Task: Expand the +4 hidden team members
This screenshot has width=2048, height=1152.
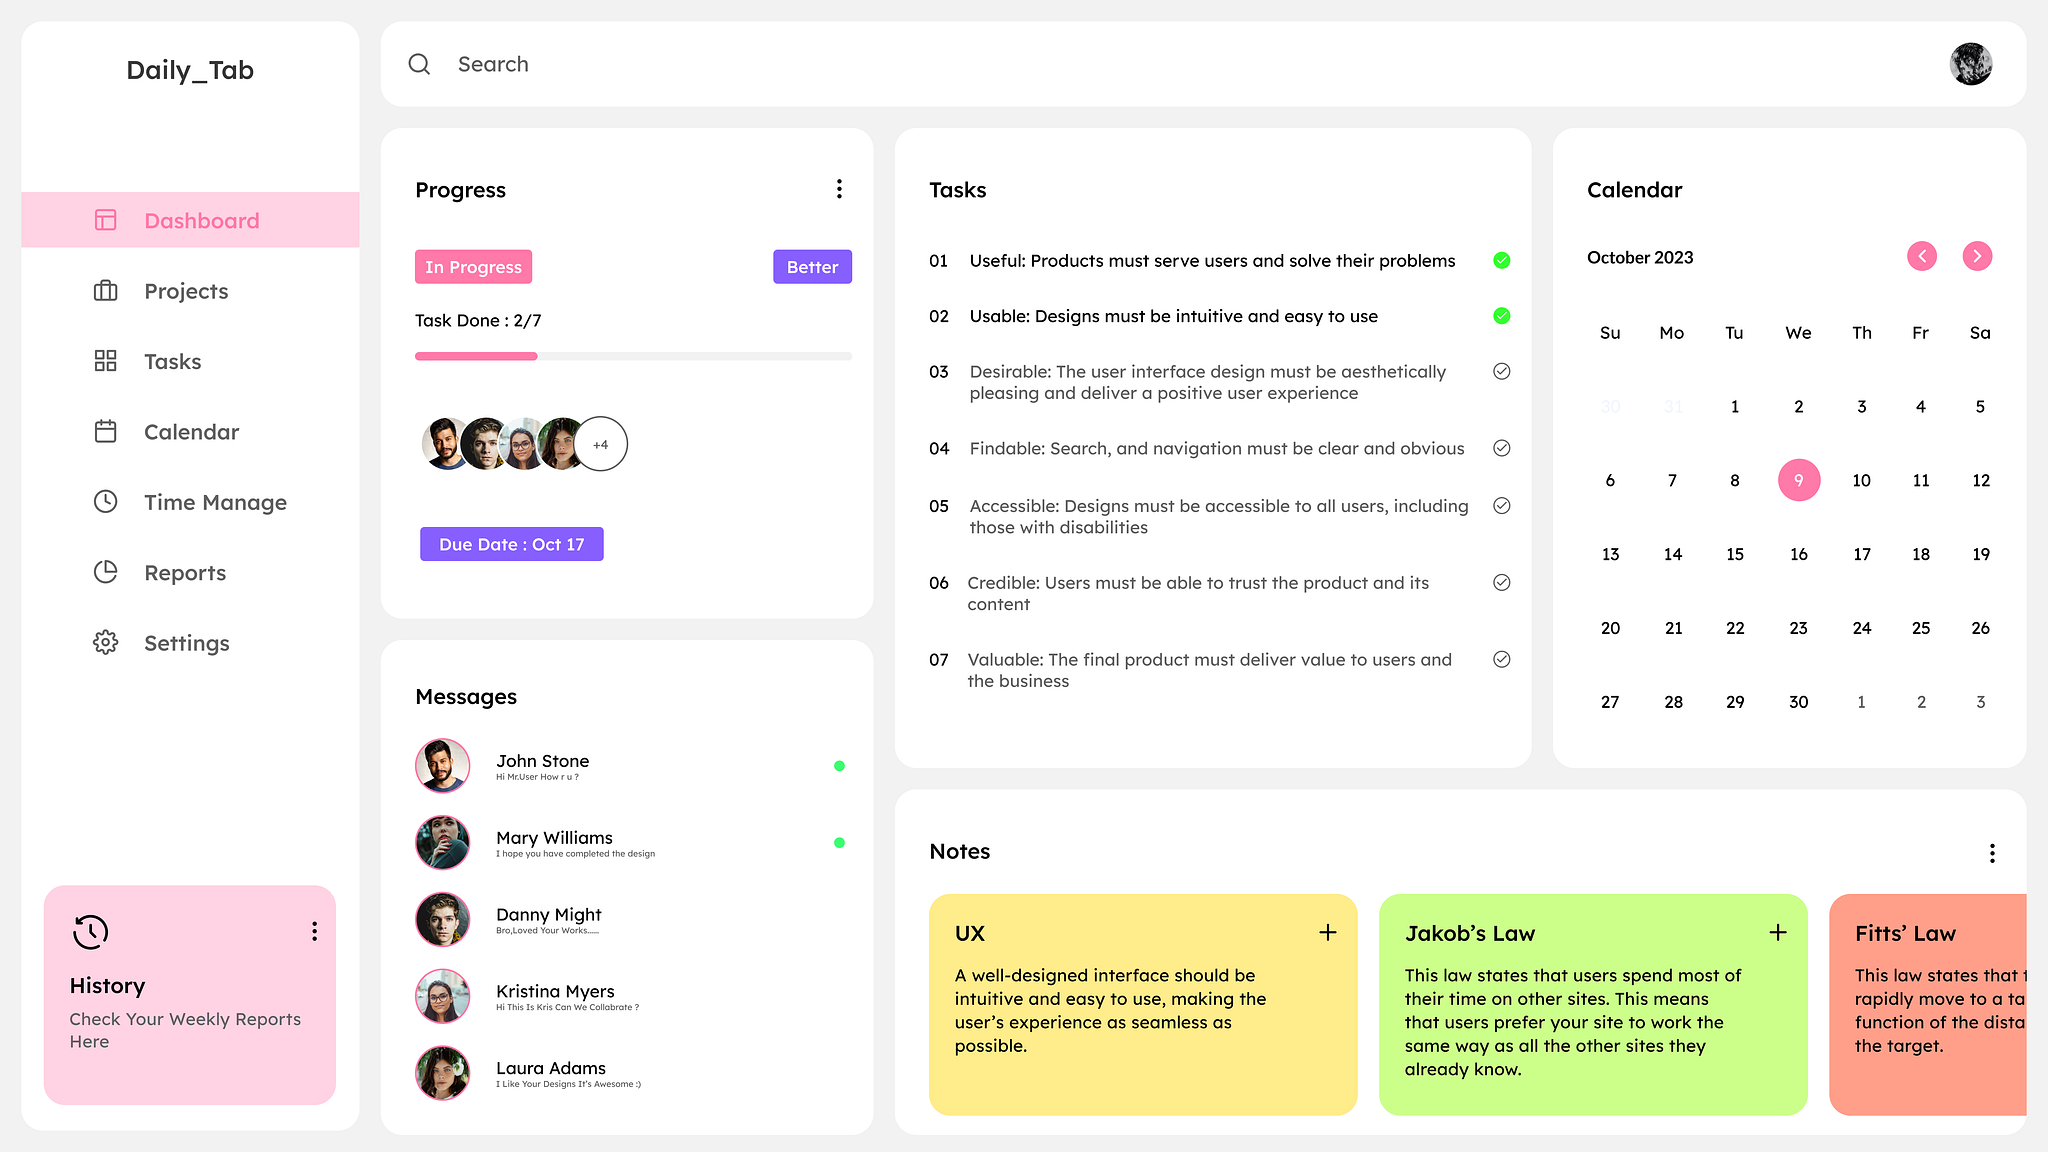Action: [601, 444]
